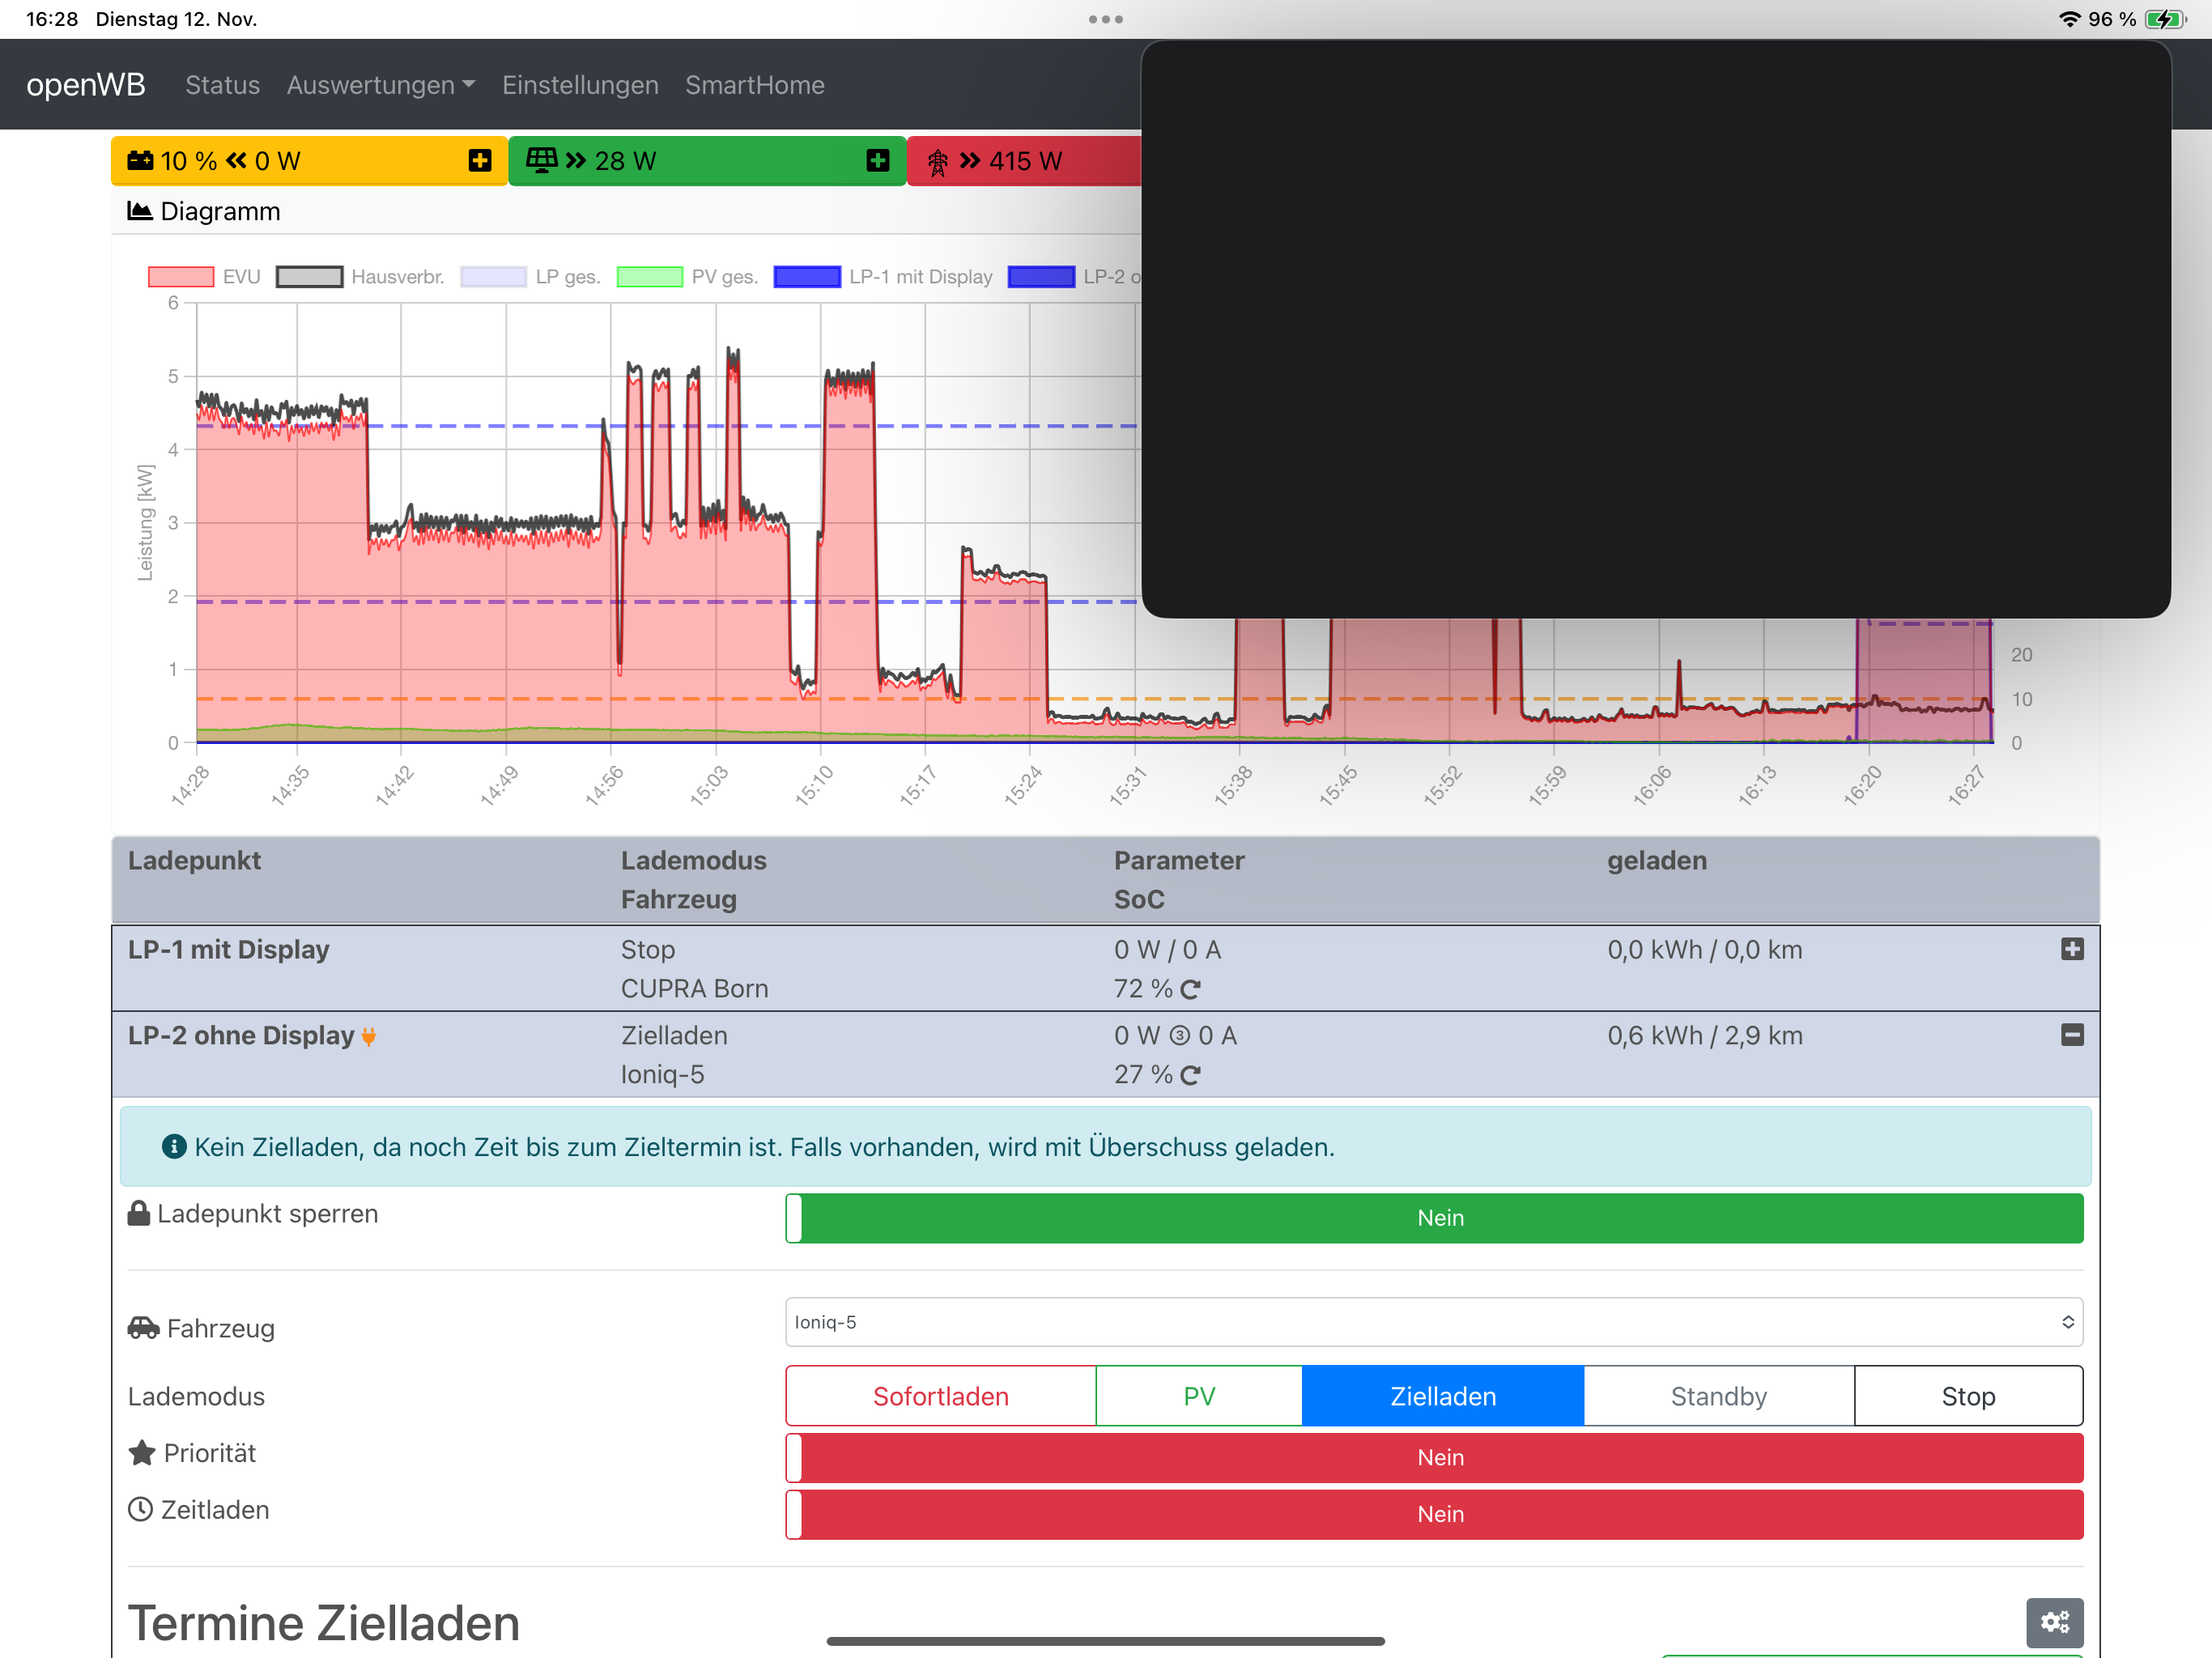Open the SmartHome menu item
2212x1658 pixels.
pos(754,85)
